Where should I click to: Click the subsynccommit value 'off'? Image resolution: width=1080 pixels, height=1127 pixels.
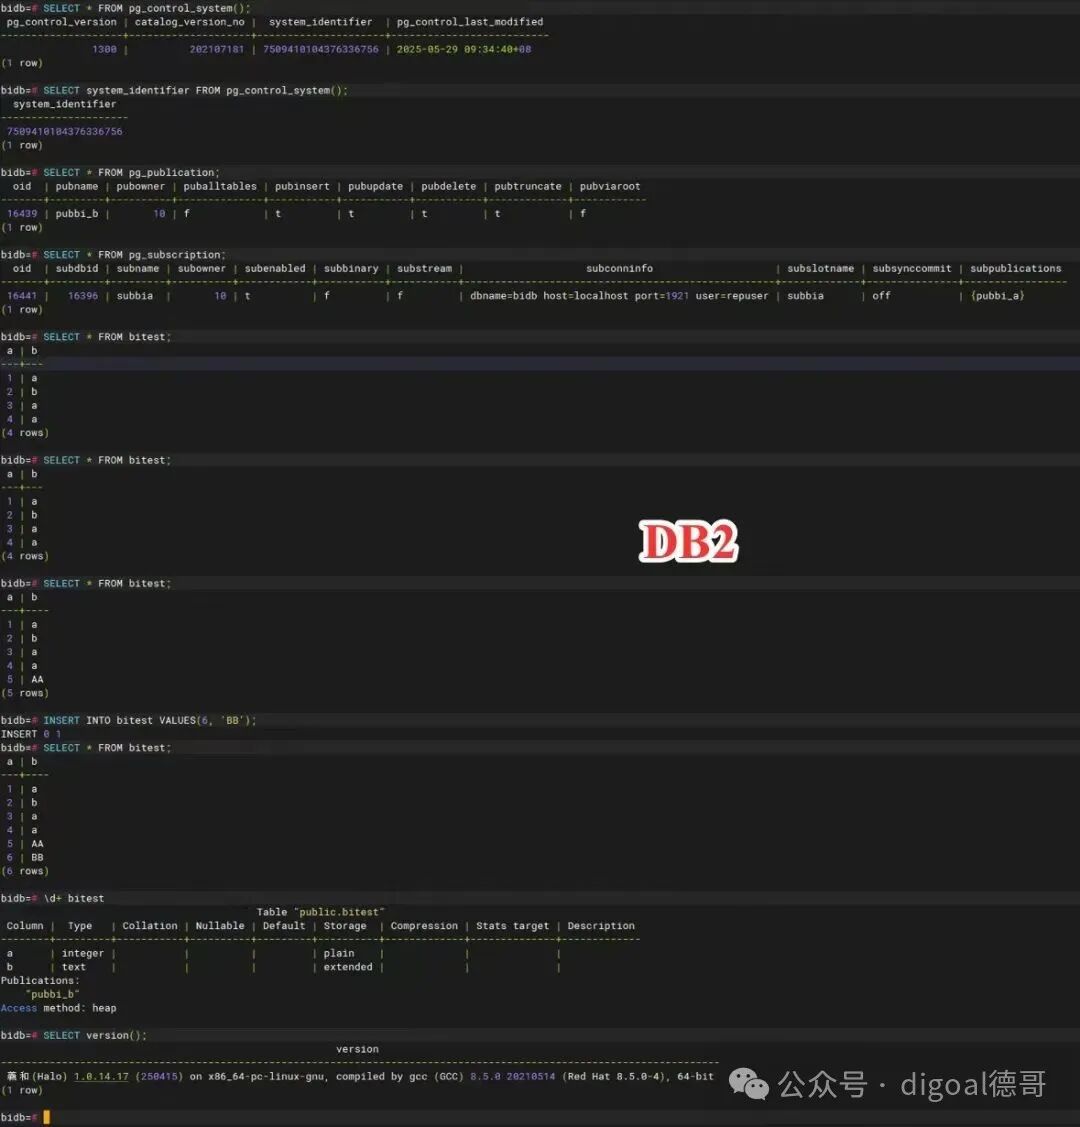point(881,295)
